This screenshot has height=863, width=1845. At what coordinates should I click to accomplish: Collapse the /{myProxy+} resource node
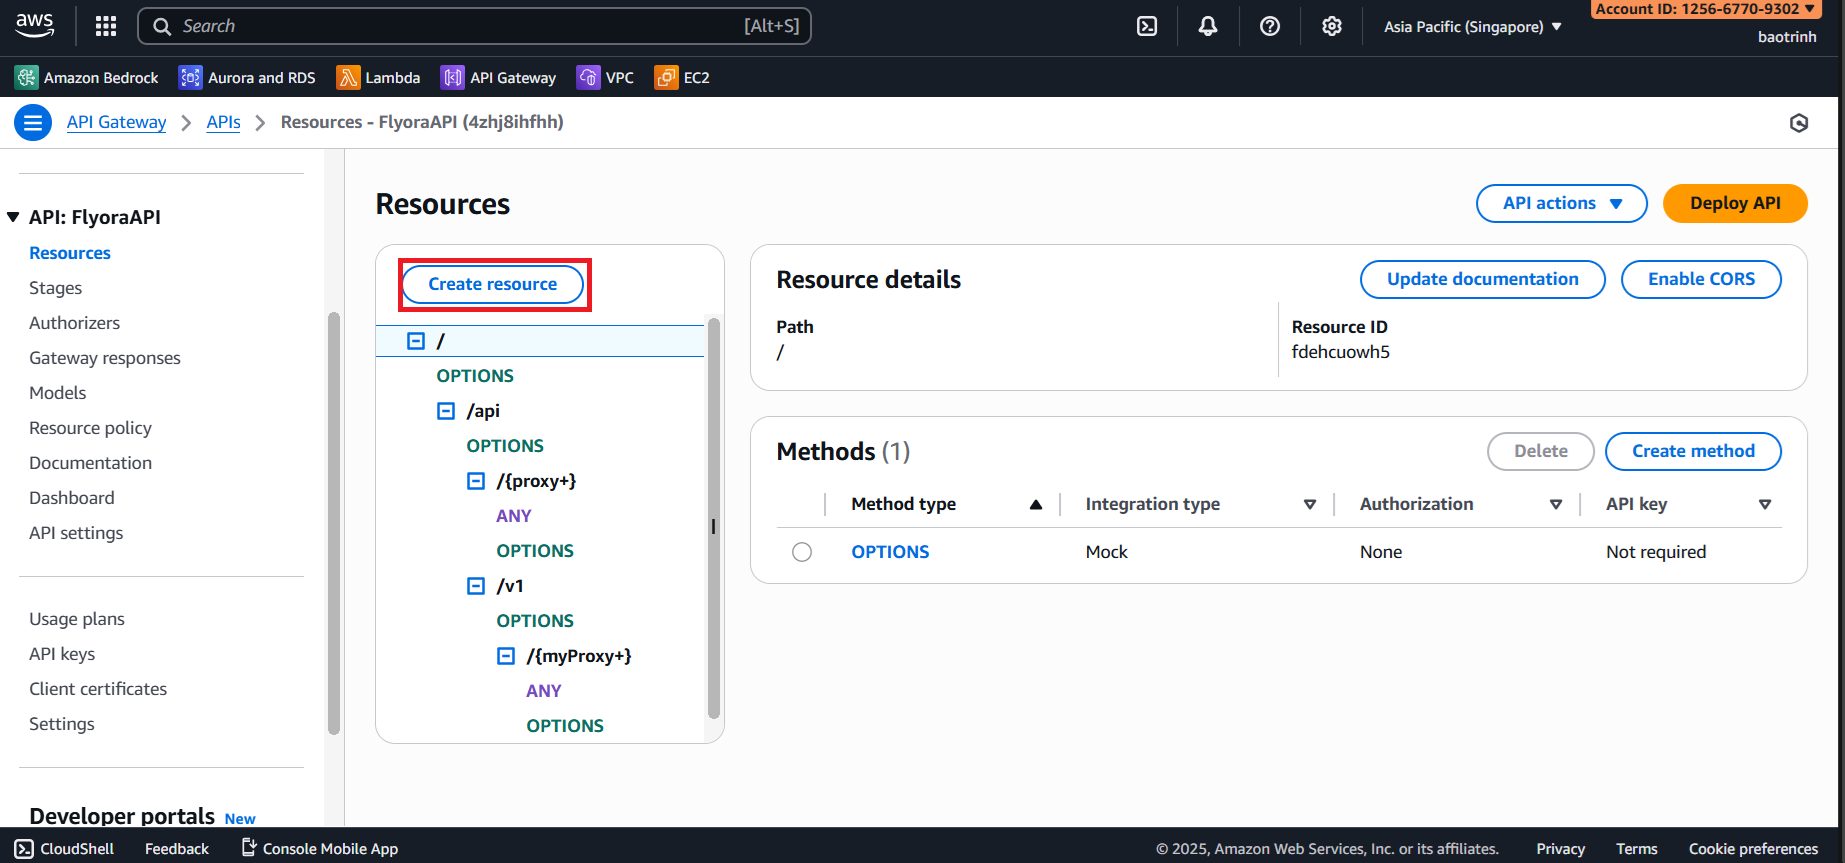pos(506,656)
